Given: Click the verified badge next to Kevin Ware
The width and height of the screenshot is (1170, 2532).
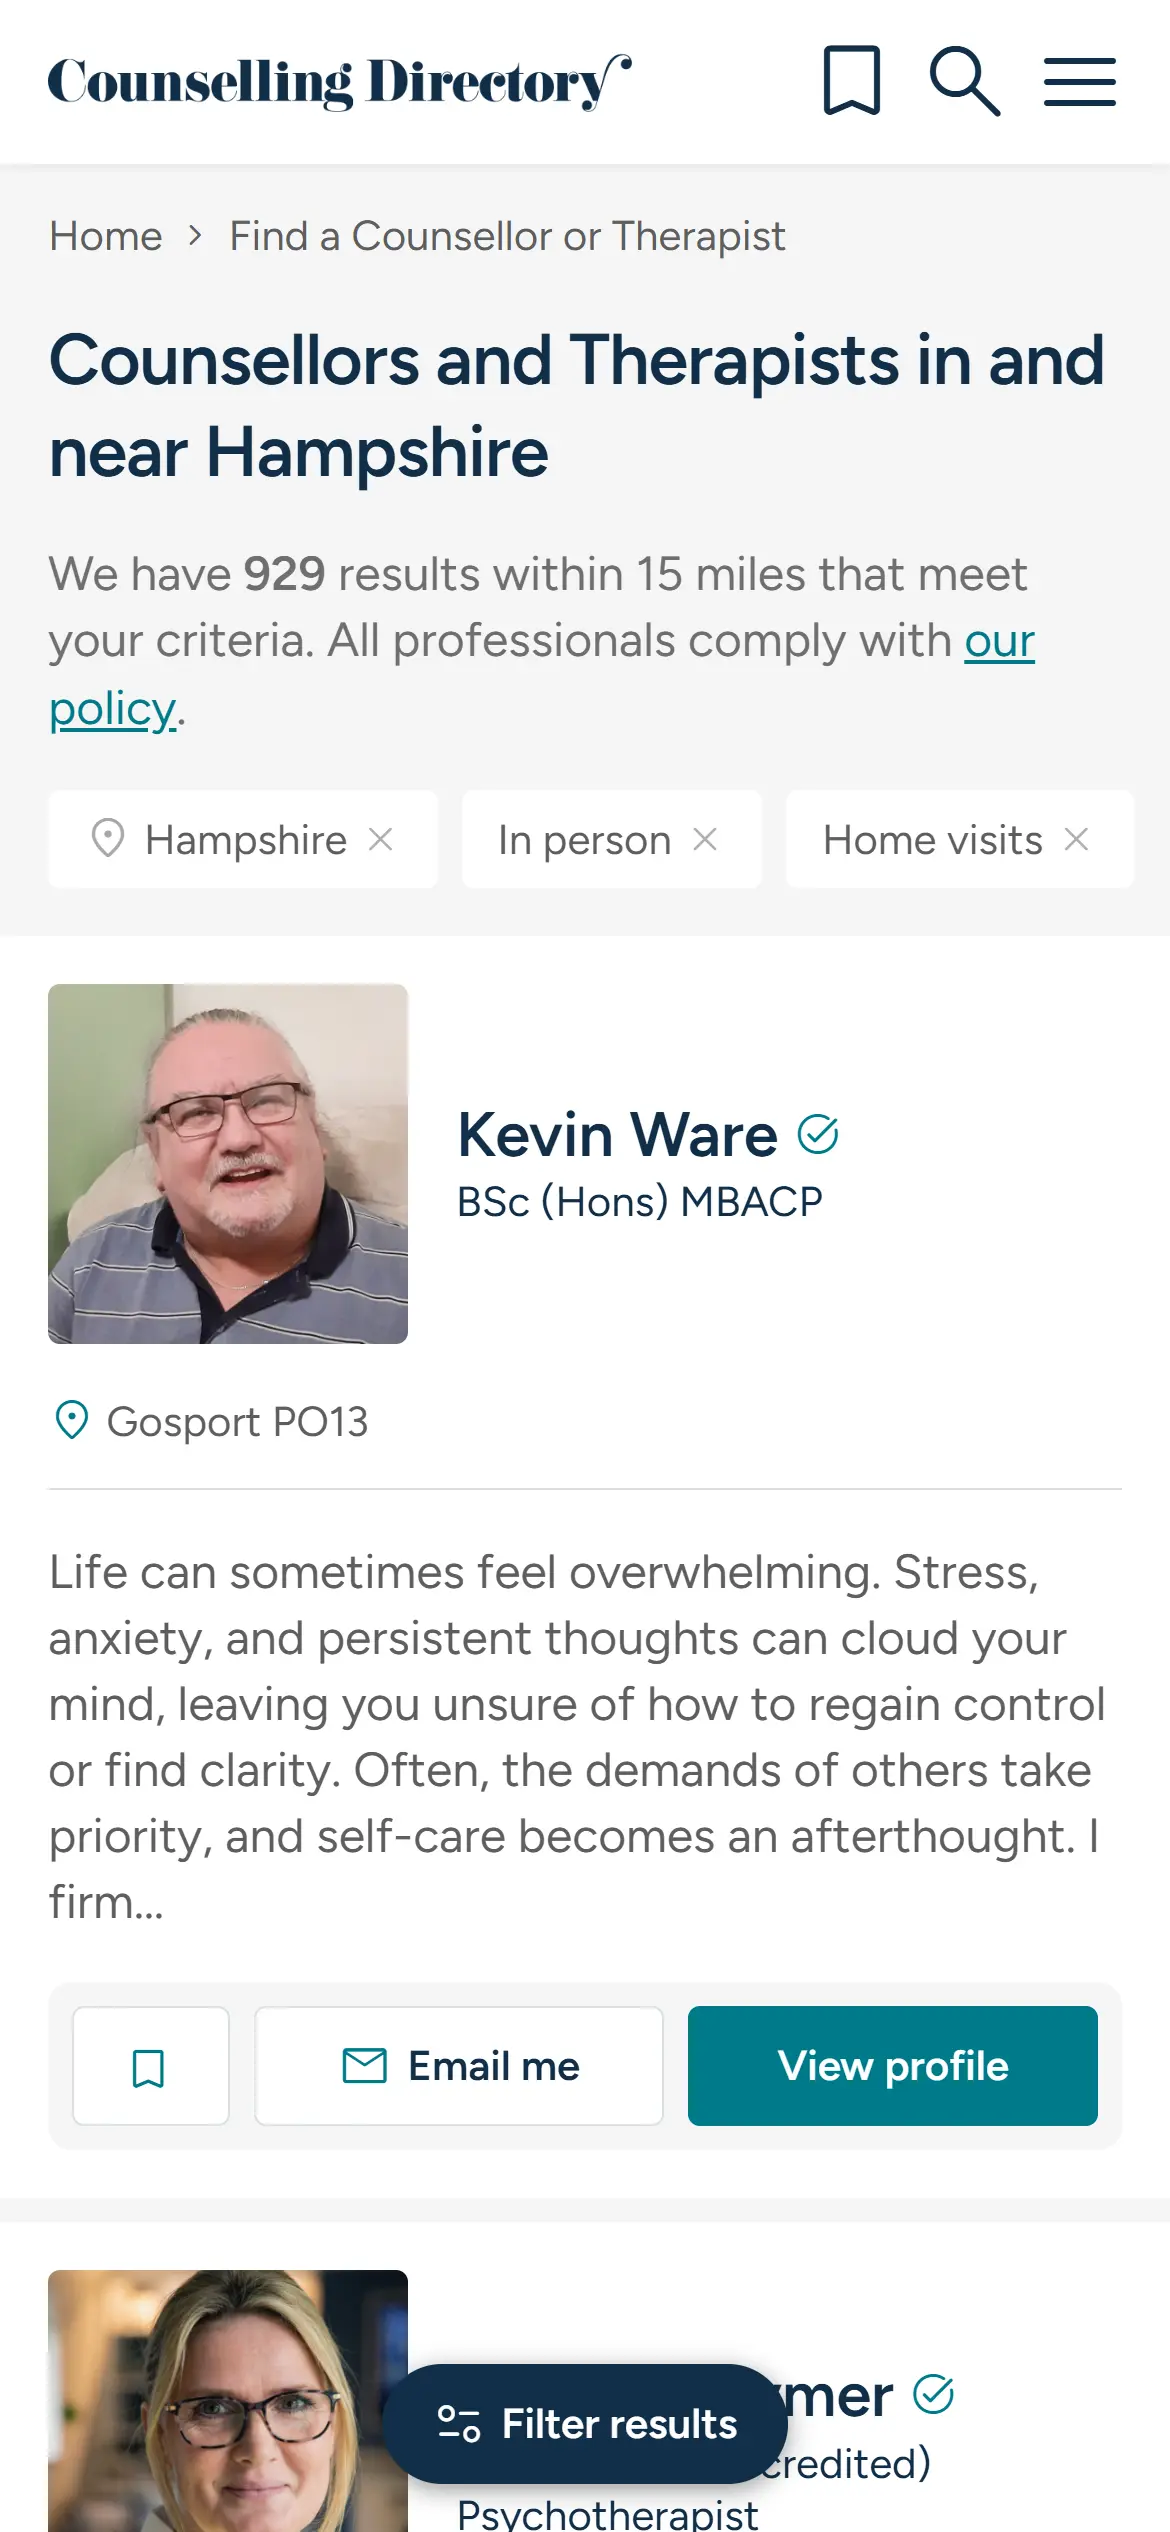Looking at the screenshot, I should click(819, 1132).
